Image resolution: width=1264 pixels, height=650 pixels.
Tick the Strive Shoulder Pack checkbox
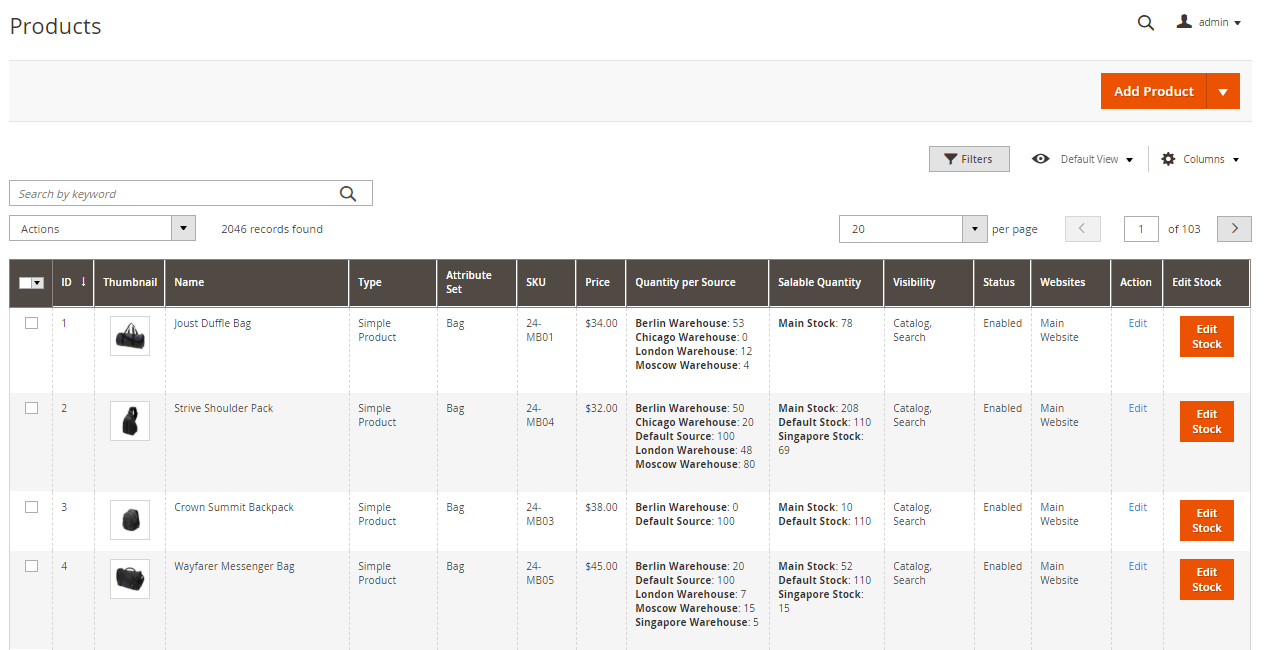click(x=32, y=408)
